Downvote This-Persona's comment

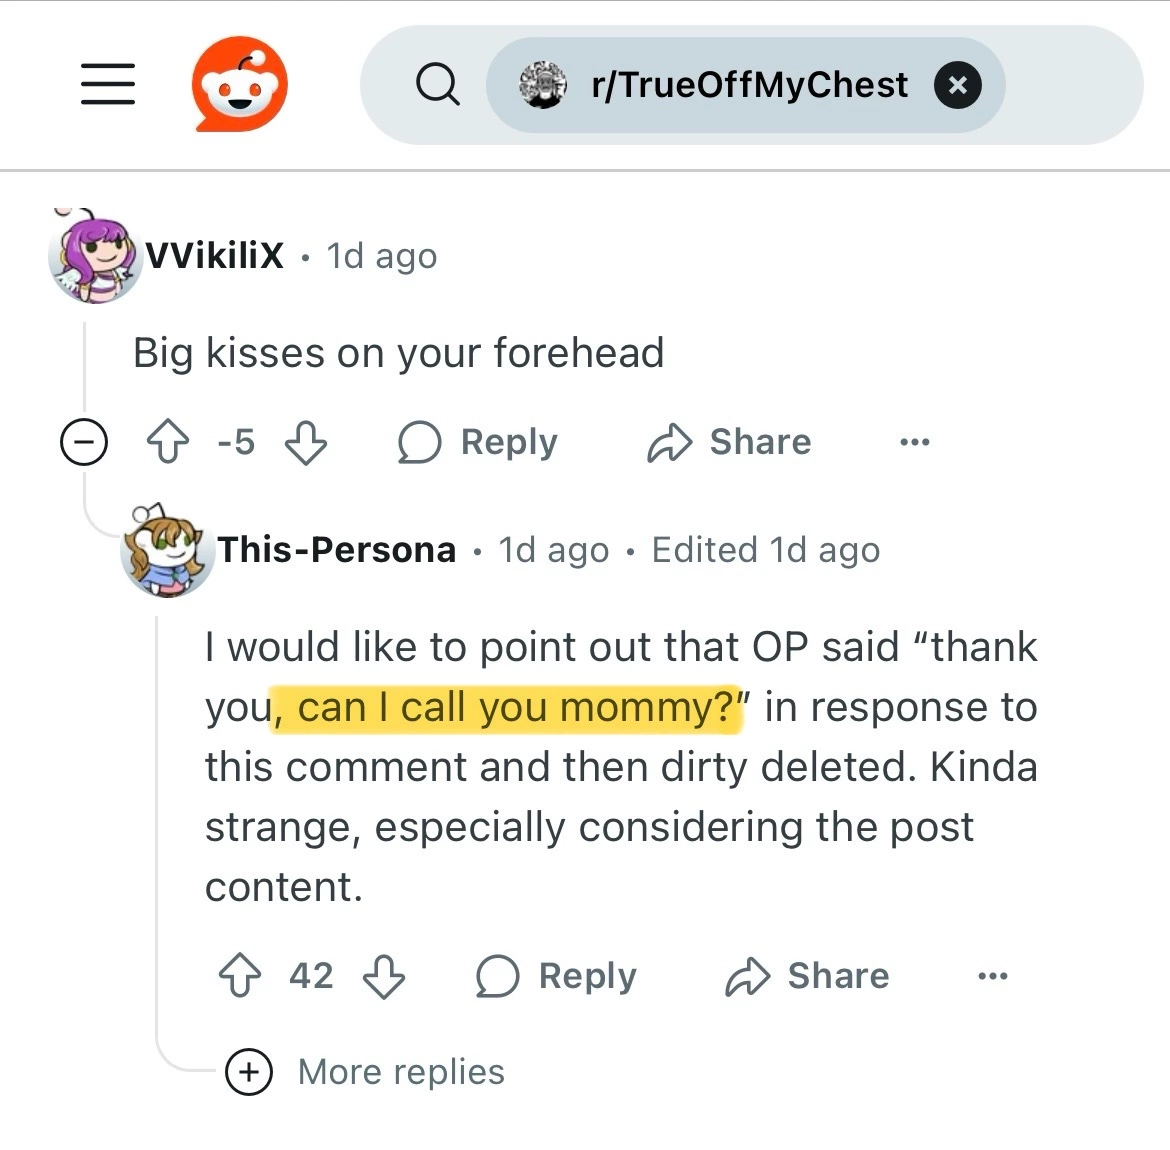[384, 976]
